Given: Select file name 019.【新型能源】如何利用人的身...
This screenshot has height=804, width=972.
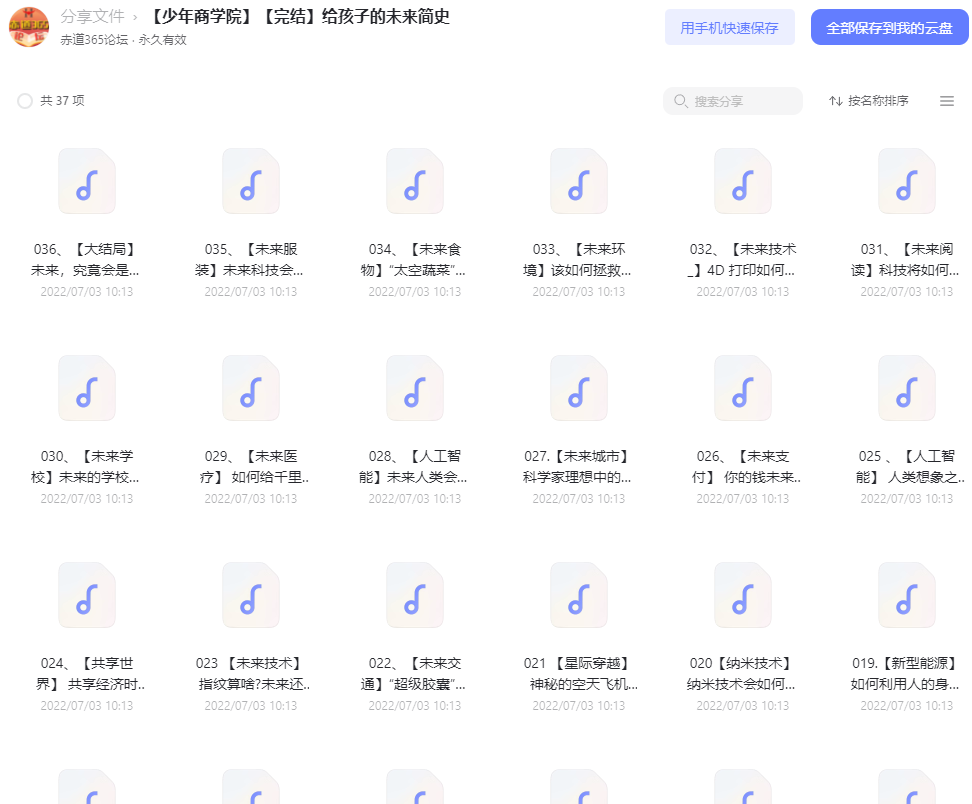Looking at the screenshot, I should point(906,674).
